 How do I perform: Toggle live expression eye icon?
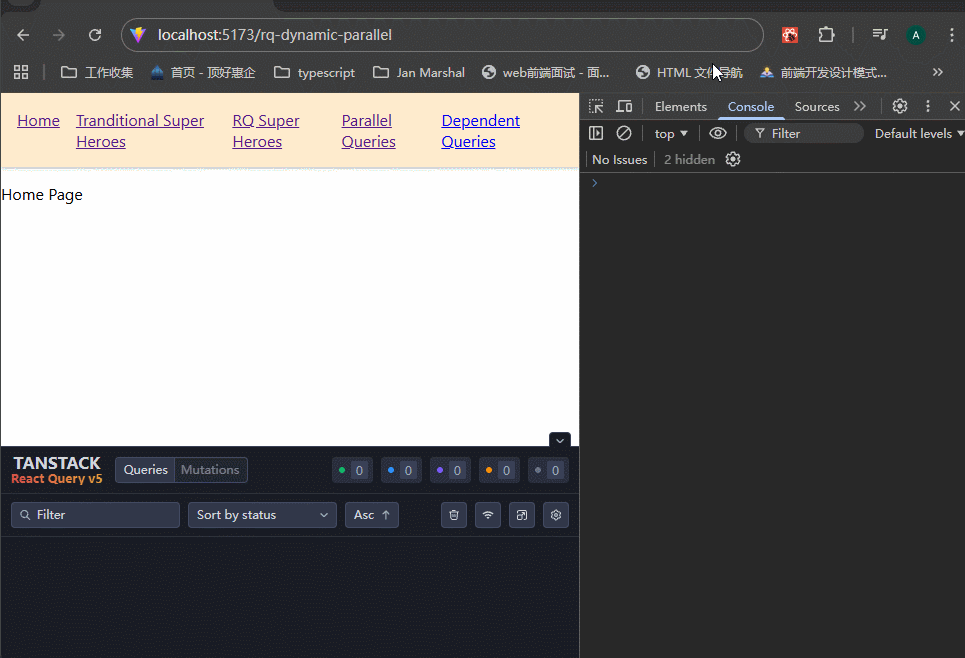click(718, 133)
